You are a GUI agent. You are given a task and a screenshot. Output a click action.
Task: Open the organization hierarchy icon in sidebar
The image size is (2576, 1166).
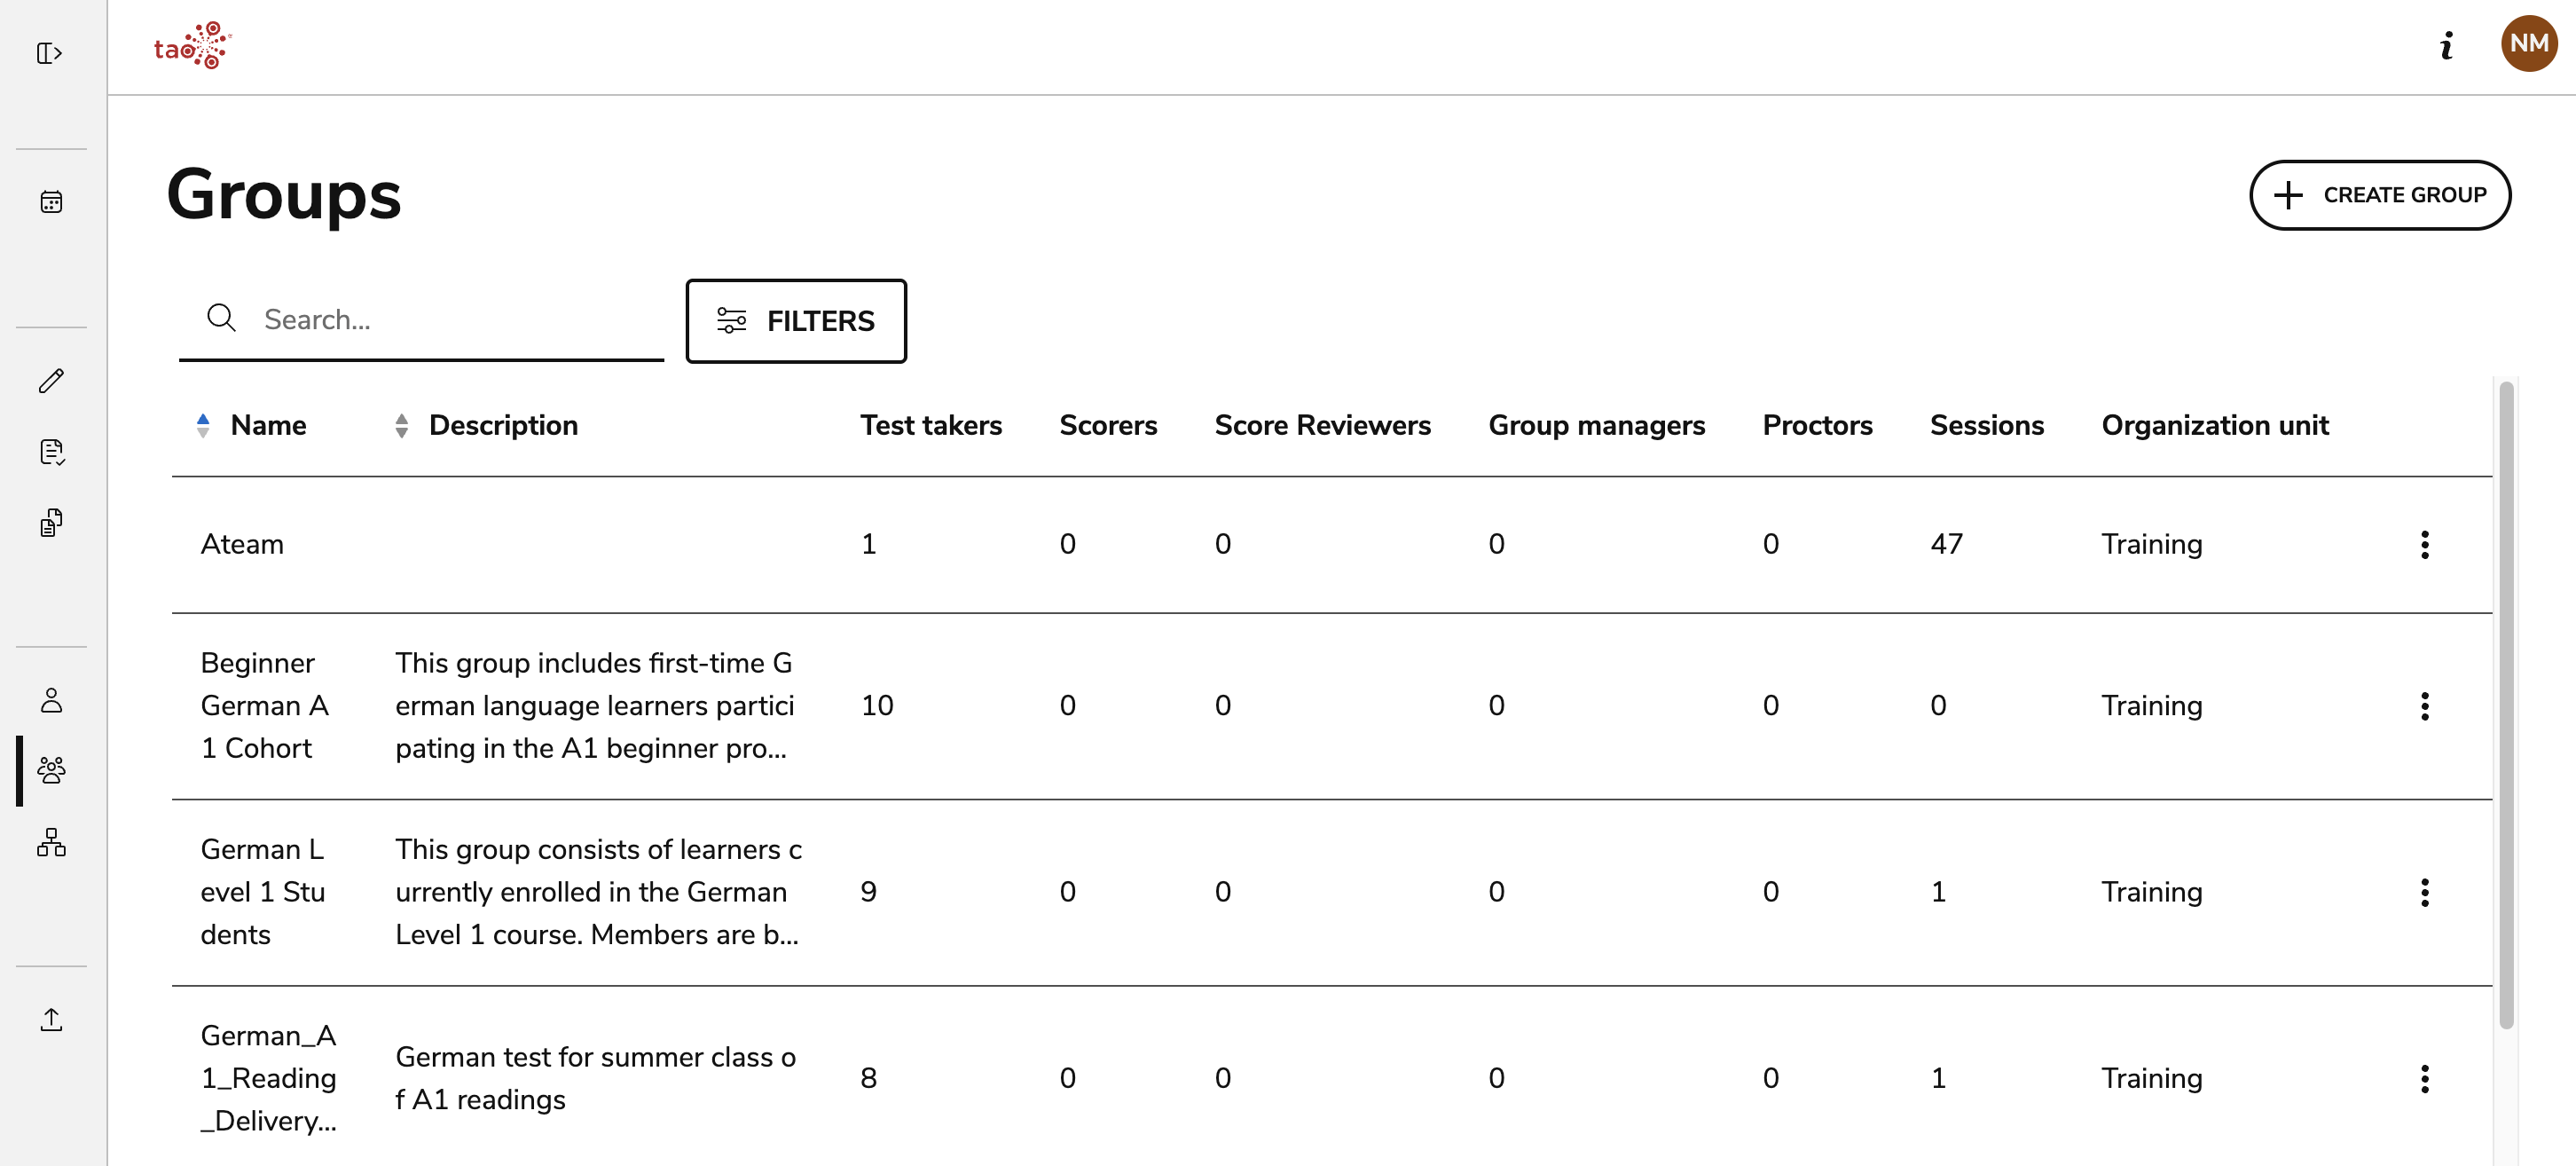pos(50,842)
